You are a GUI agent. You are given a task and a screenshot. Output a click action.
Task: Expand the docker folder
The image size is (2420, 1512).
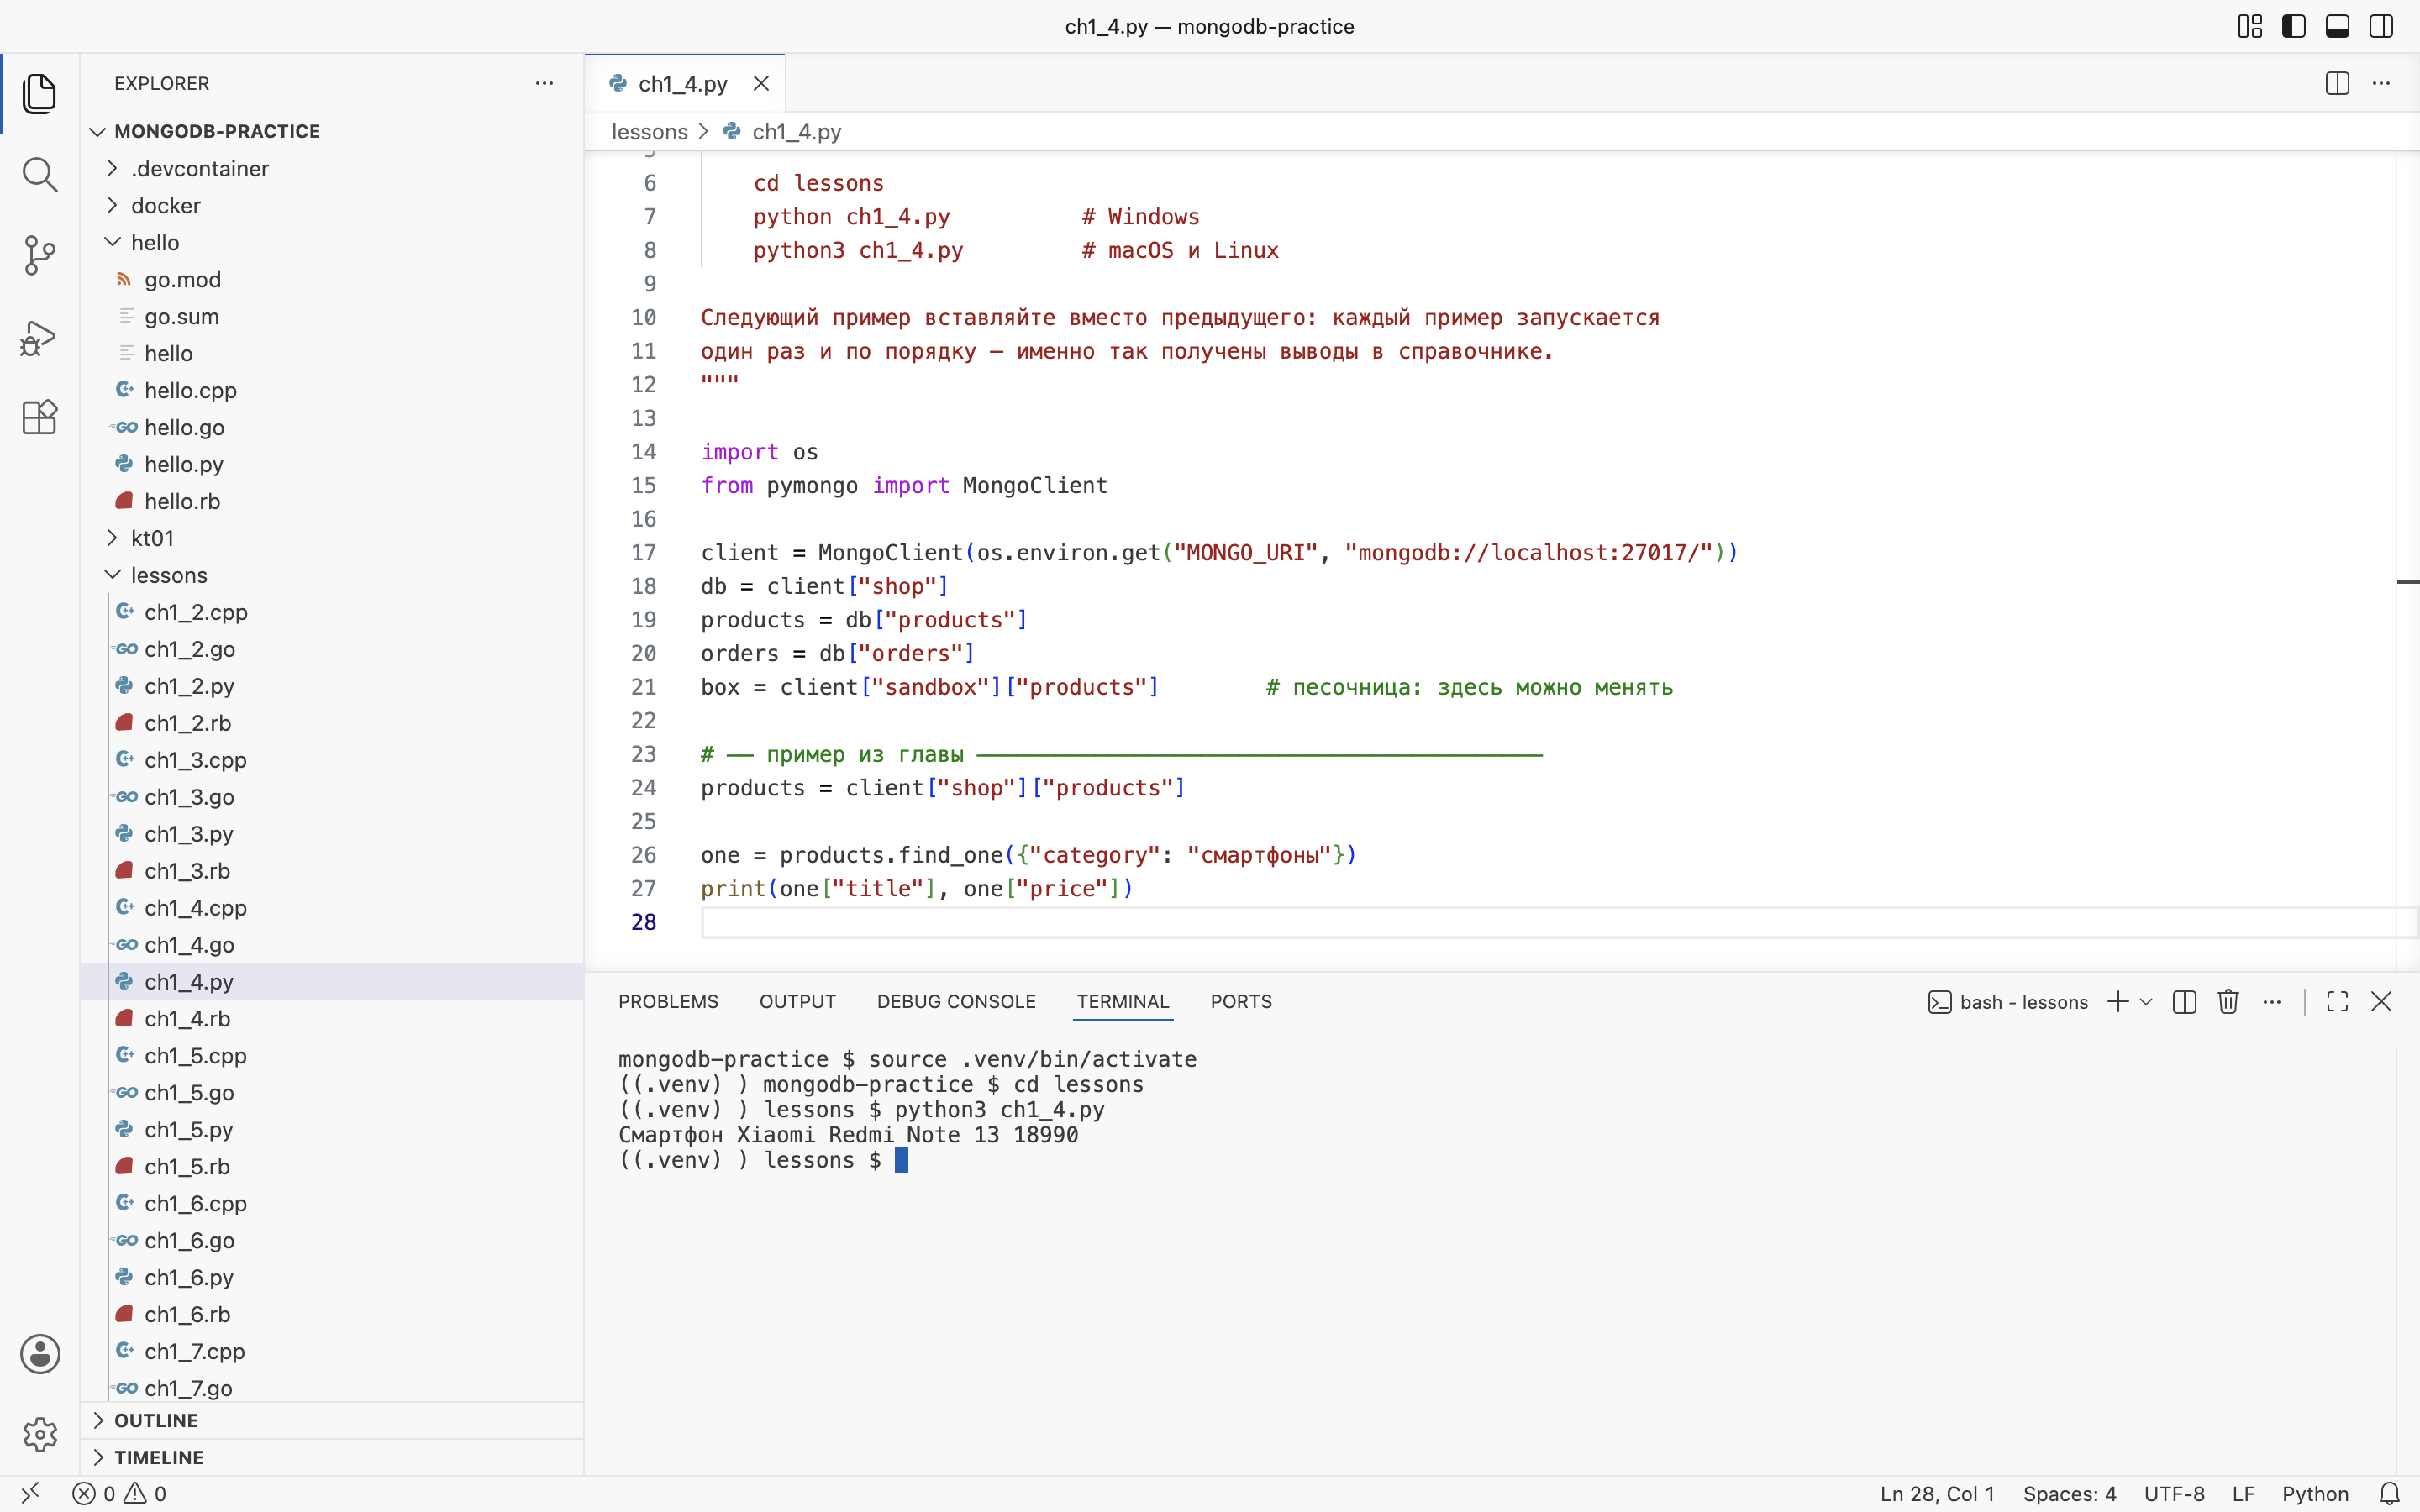point(332,206)
